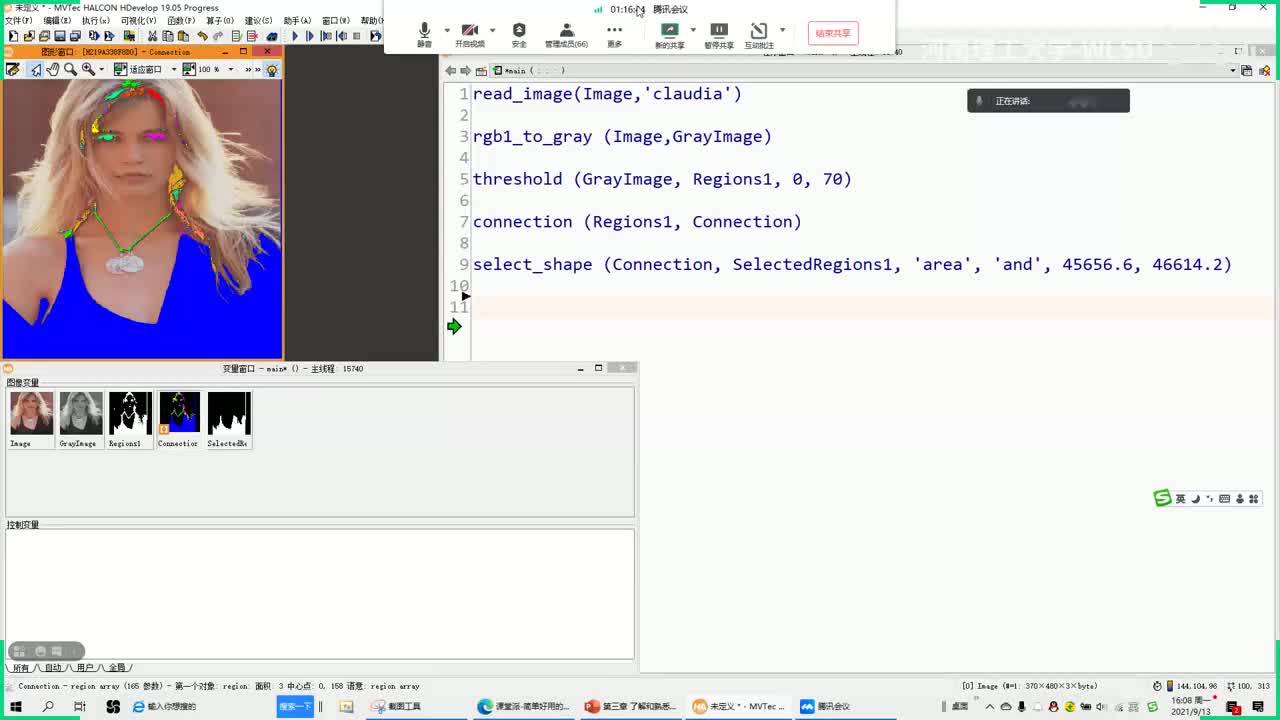Click the Run program play icon
The height and width of the screenshot is (720, 1280).
pos(295,36)
